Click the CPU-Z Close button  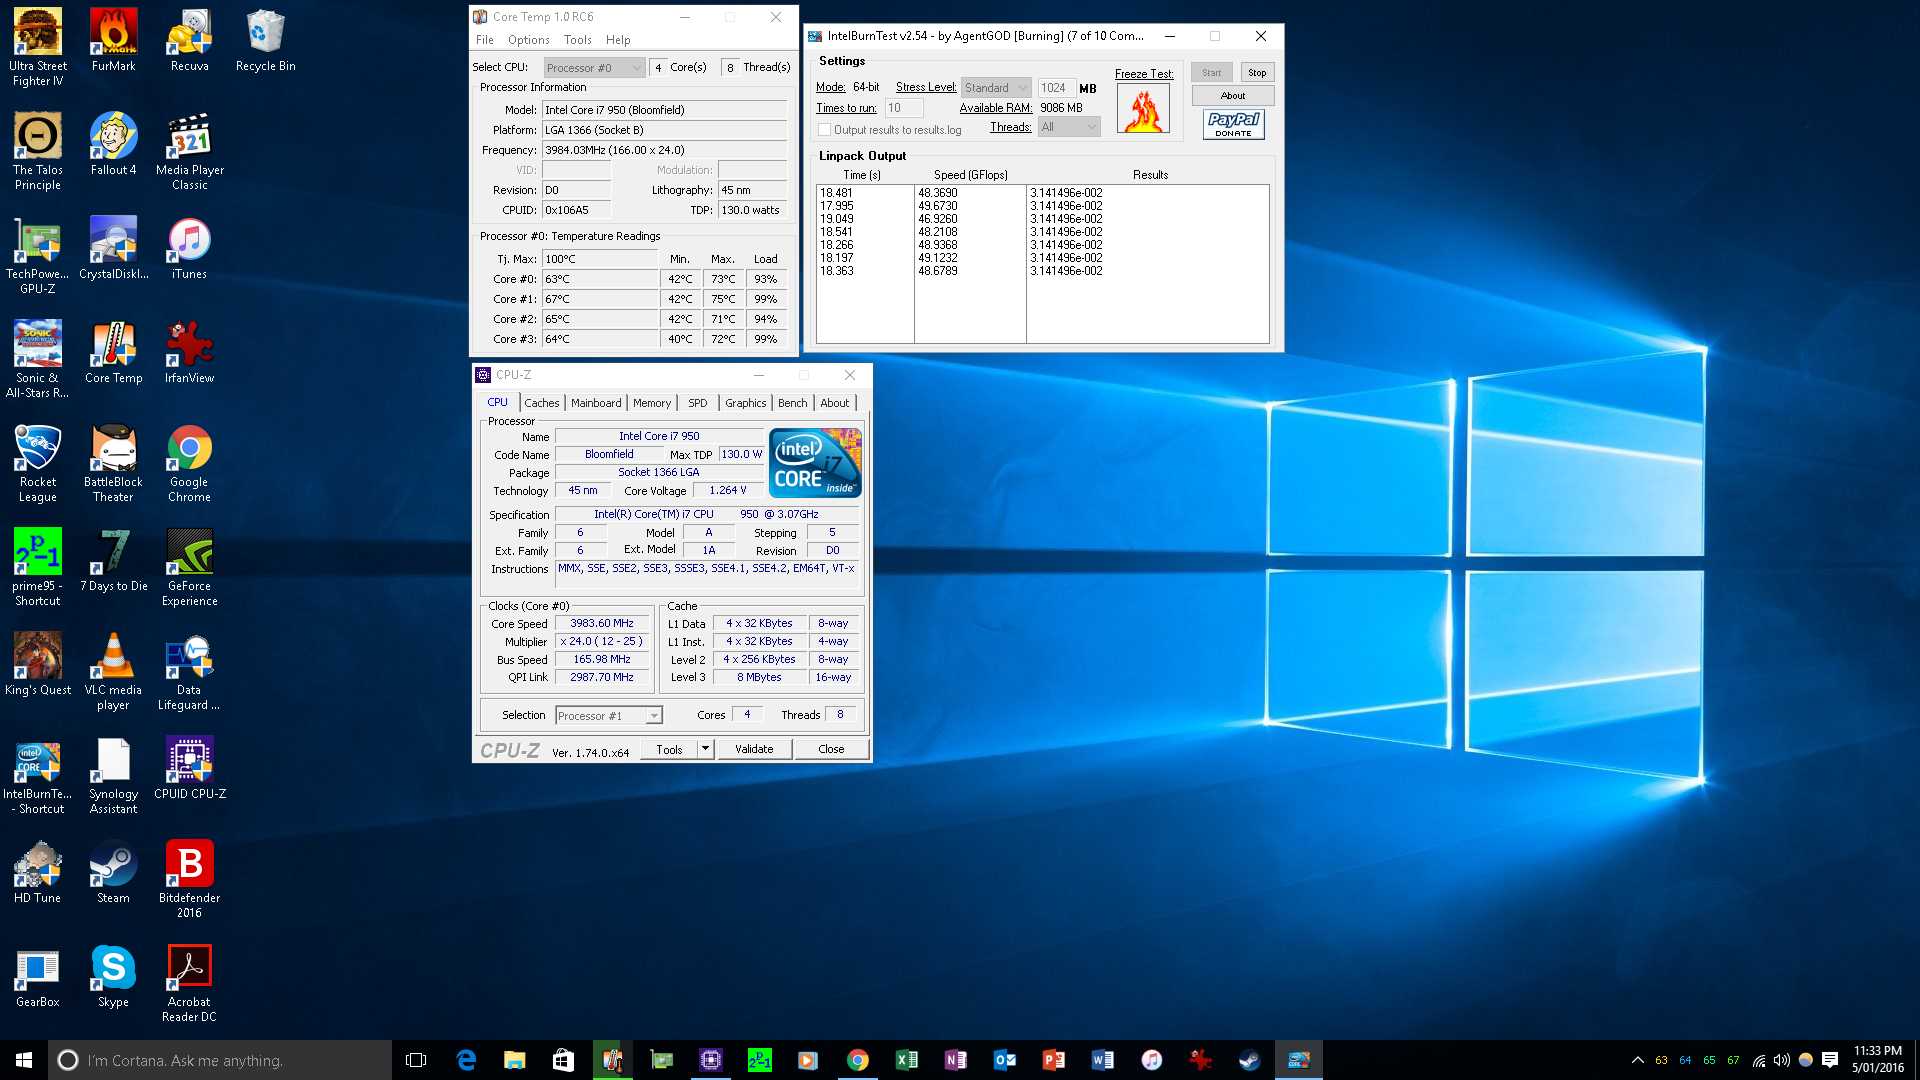point(831,749)
